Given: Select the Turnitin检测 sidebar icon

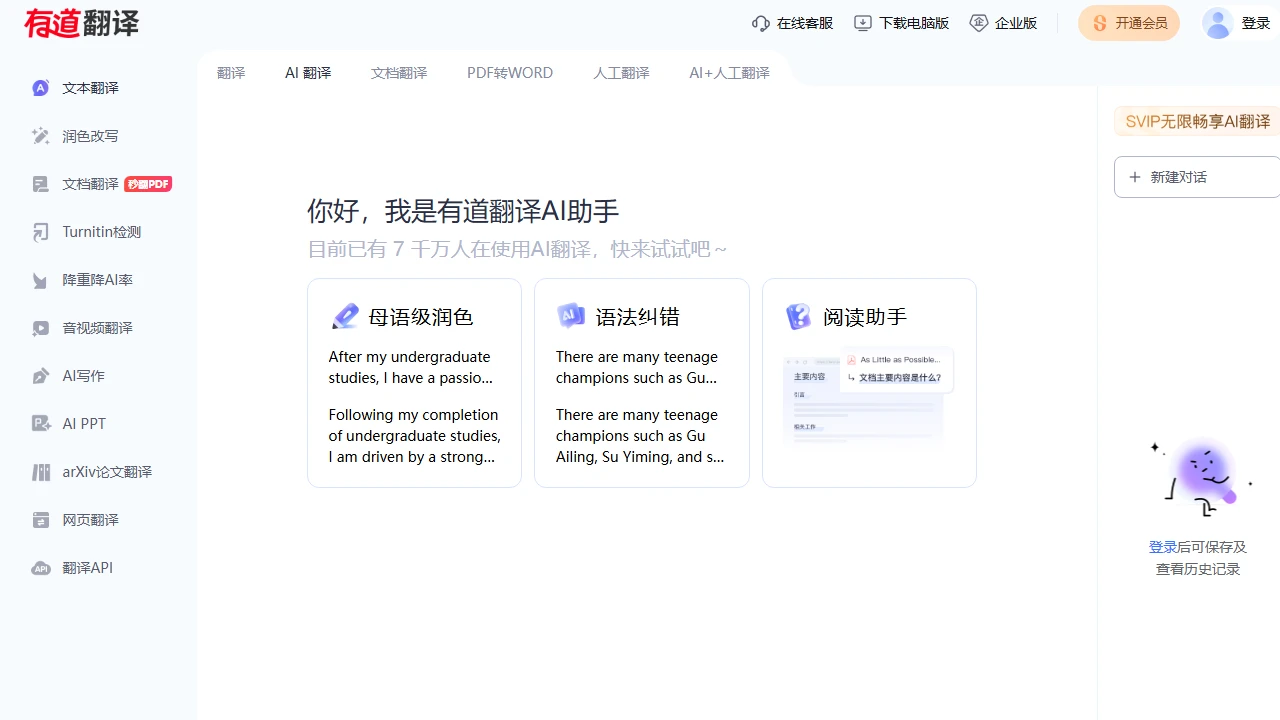Looking at the screenshot, I should [x=41, y=232].
